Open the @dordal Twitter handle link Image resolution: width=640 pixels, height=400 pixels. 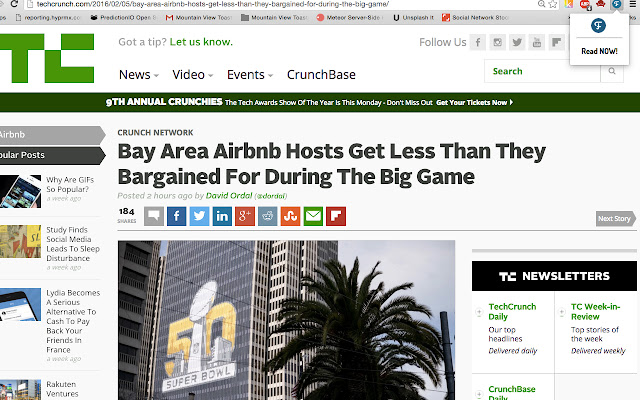271,196
